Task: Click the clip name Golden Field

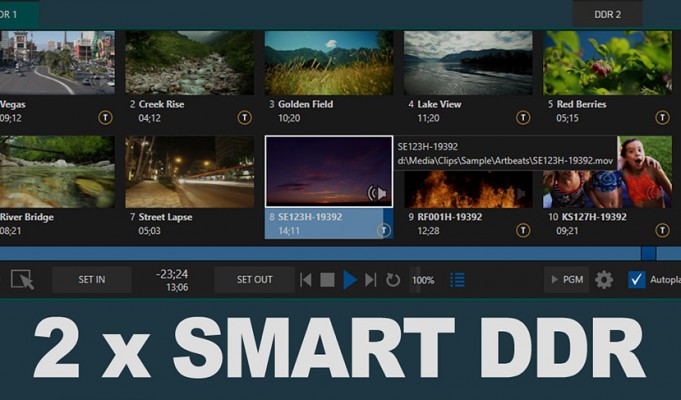Action: tap(305, 104)
